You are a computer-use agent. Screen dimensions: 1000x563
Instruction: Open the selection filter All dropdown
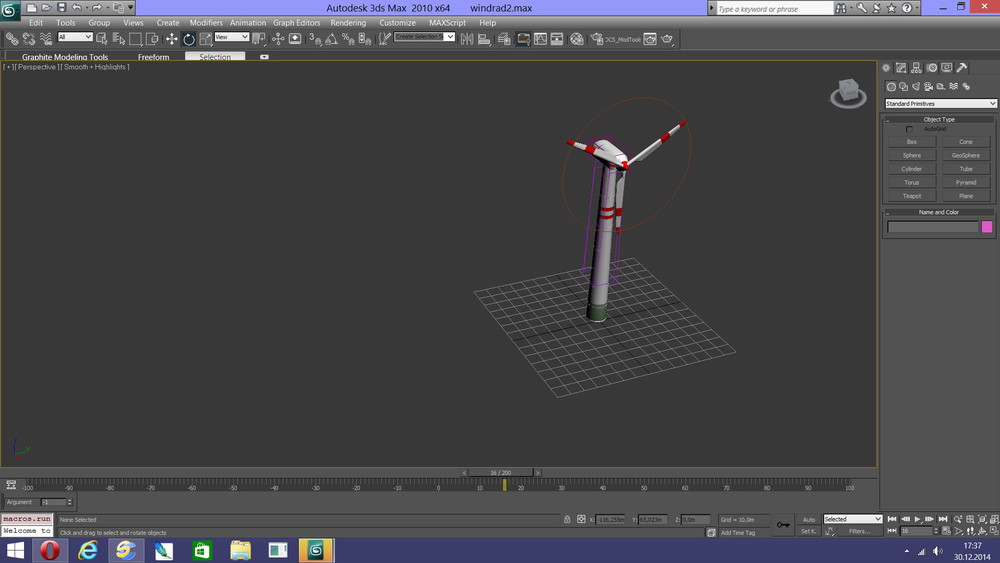[75, 37]
